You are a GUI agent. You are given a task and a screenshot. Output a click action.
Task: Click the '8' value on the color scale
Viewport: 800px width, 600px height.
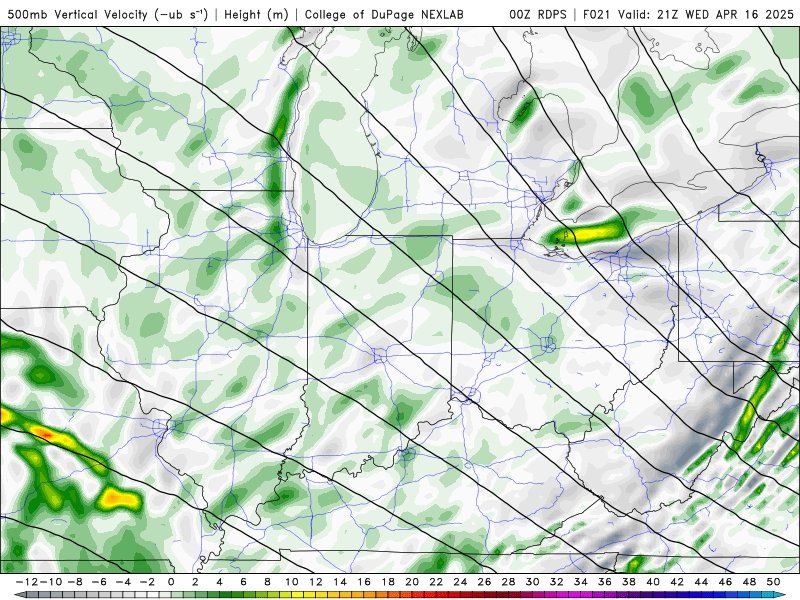(267, 582)
